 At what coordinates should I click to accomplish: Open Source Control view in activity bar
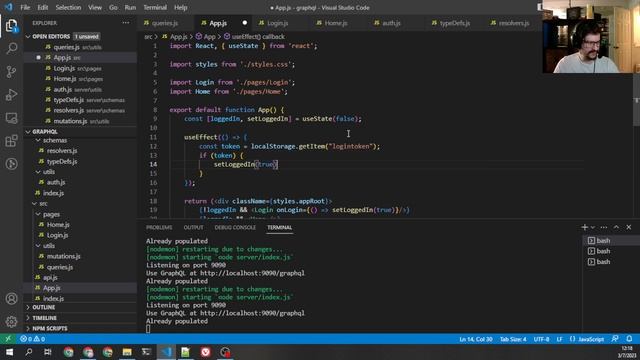pos(11,72)
